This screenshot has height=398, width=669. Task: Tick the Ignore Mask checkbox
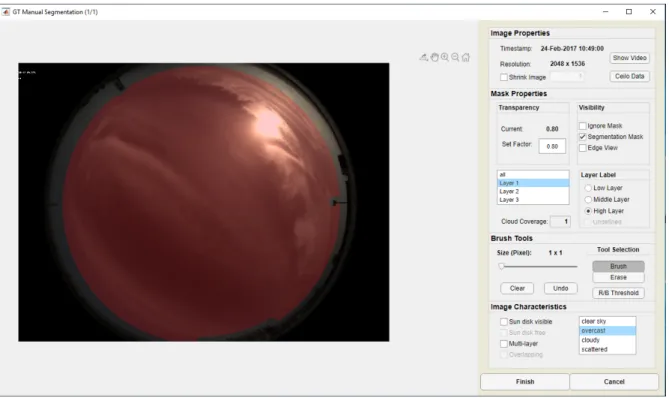[x=583, y=126]
